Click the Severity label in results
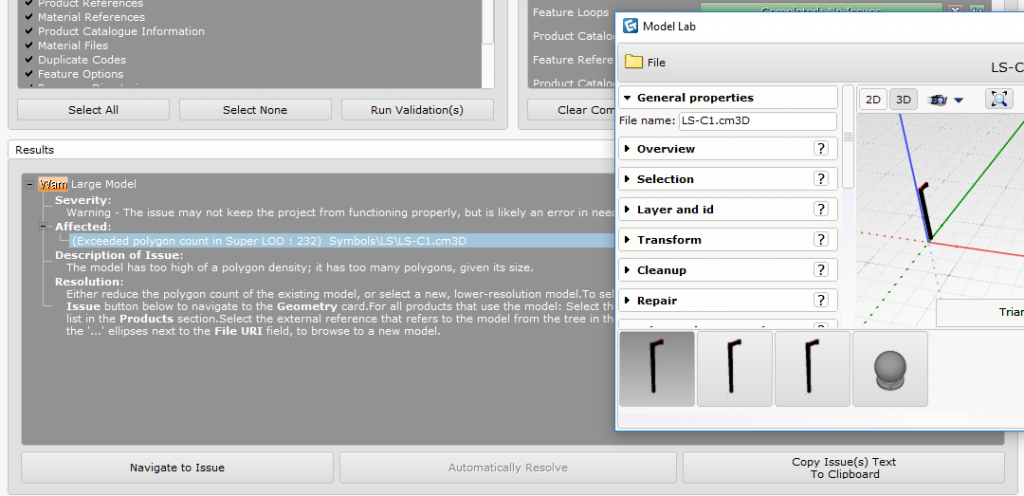This screenshot has height=496, width=1024. 83,200
